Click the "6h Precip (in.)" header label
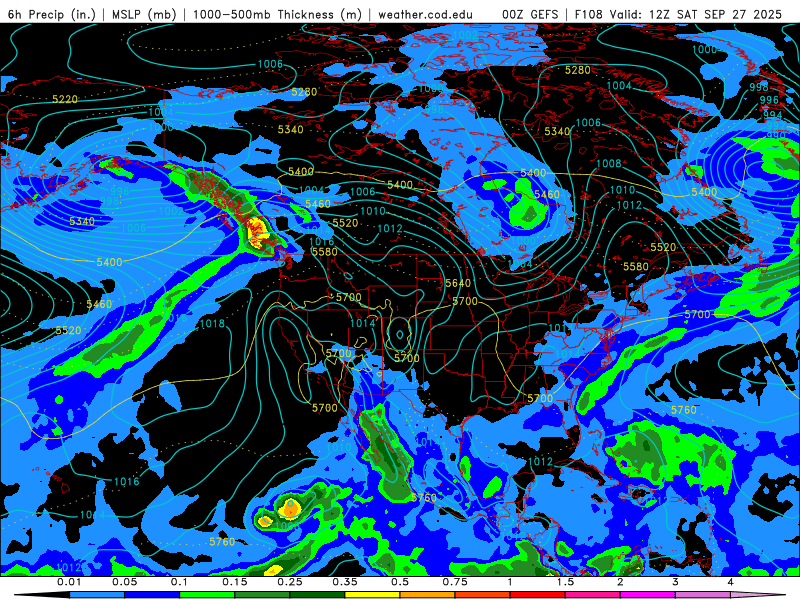800x600 pixels. pos(52,14)
